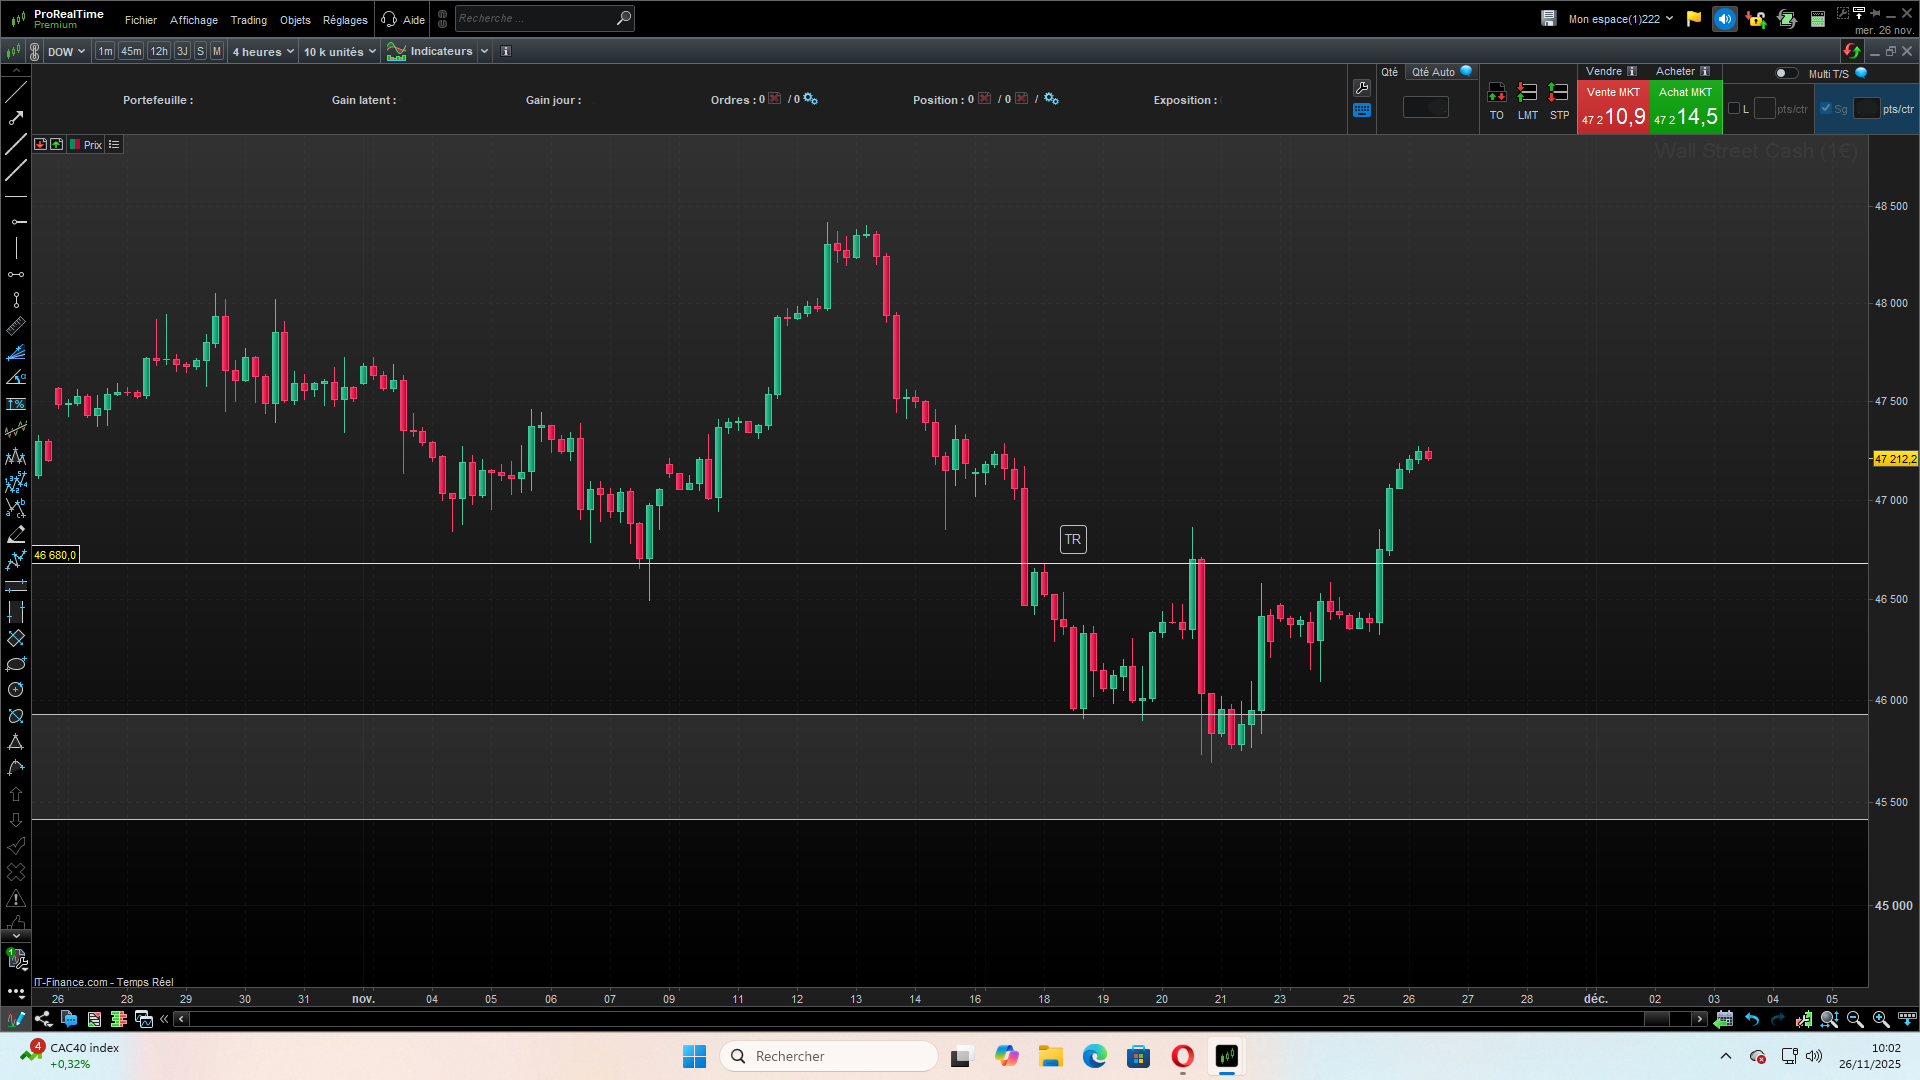Open the Affichage menu
The image size is (1920, 1080).
[193, 20]
